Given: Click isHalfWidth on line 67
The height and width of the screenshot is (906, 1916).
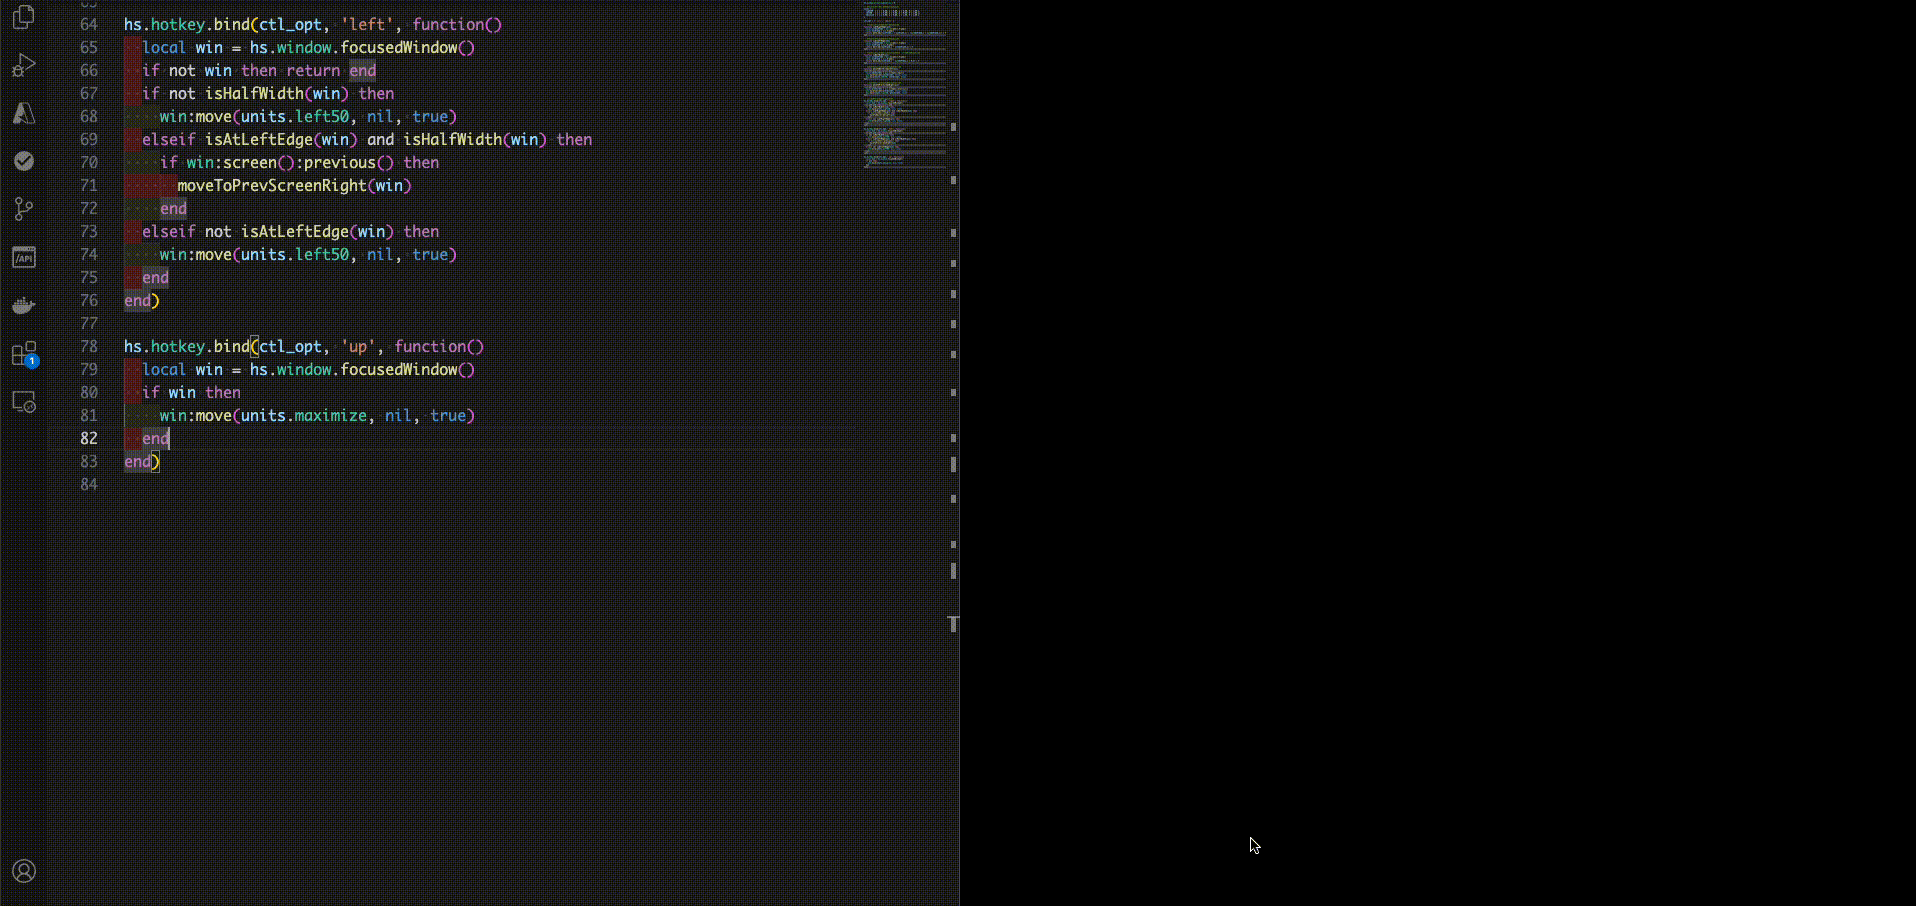Looking at the screenshot, I should click(x=254, y=93).
